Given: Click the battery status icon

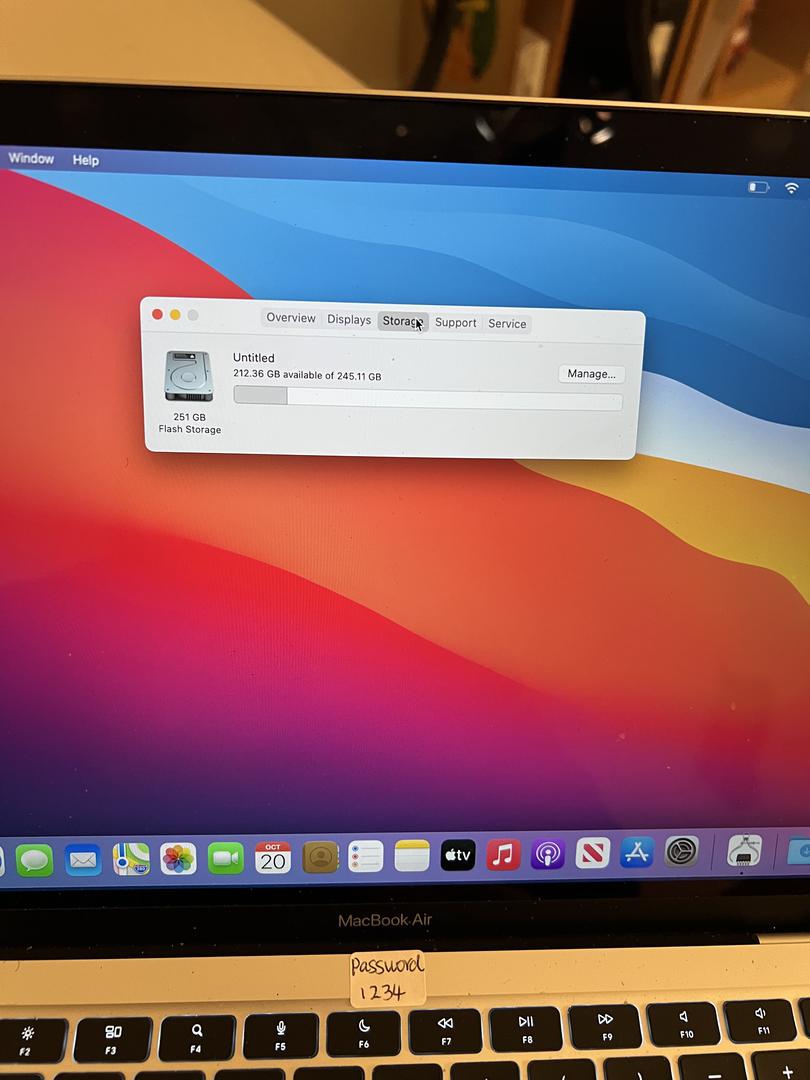Looking at the screenshot, I should tap(758, 187).
